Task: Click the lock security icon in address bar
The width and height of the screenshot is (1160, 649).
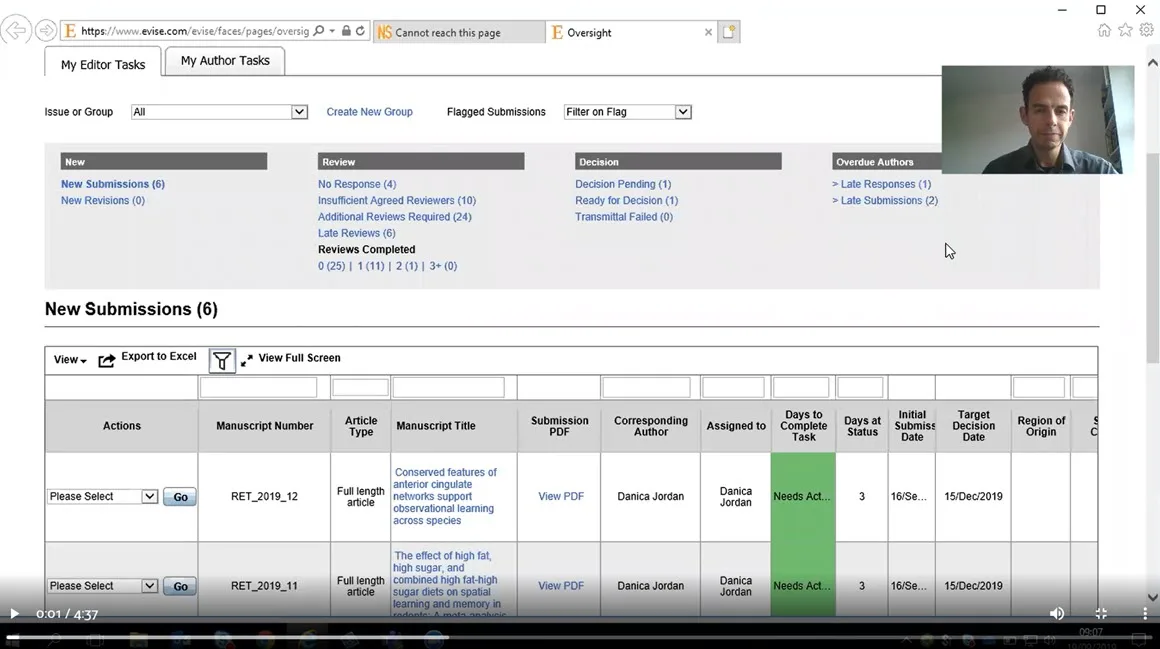Action: [345, 30]
